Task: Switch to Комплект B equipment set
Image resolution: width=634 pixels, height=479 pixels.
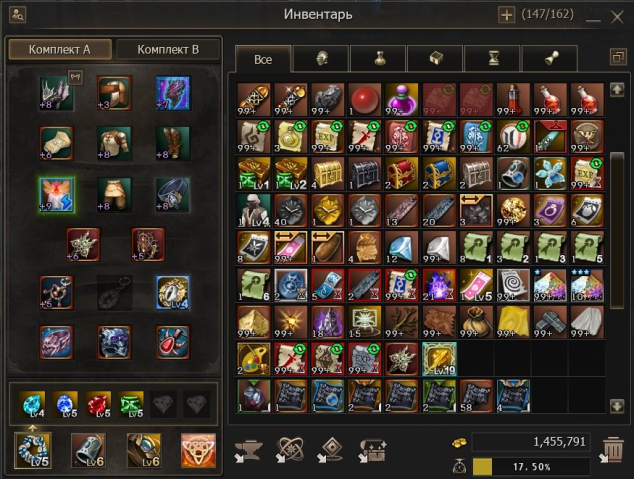Action: tap(168, 50)
